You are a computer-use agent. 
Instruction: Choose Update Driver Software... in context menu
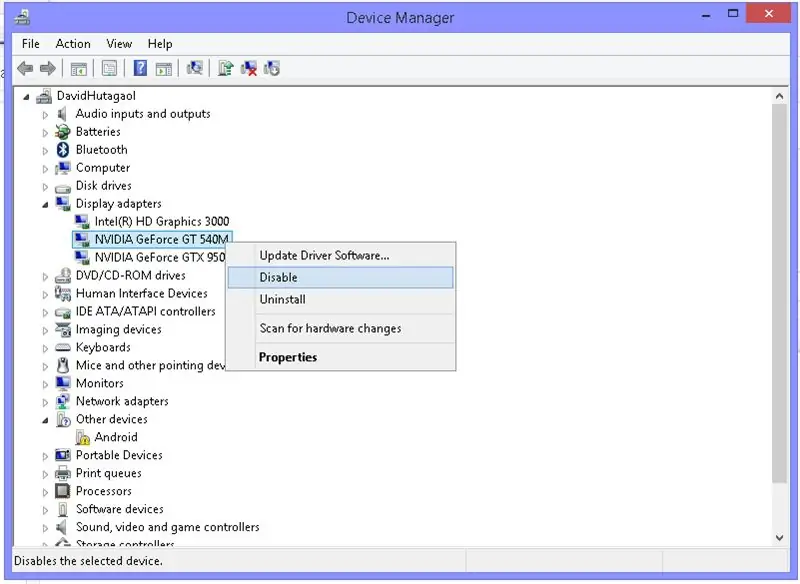click(340, 256)
